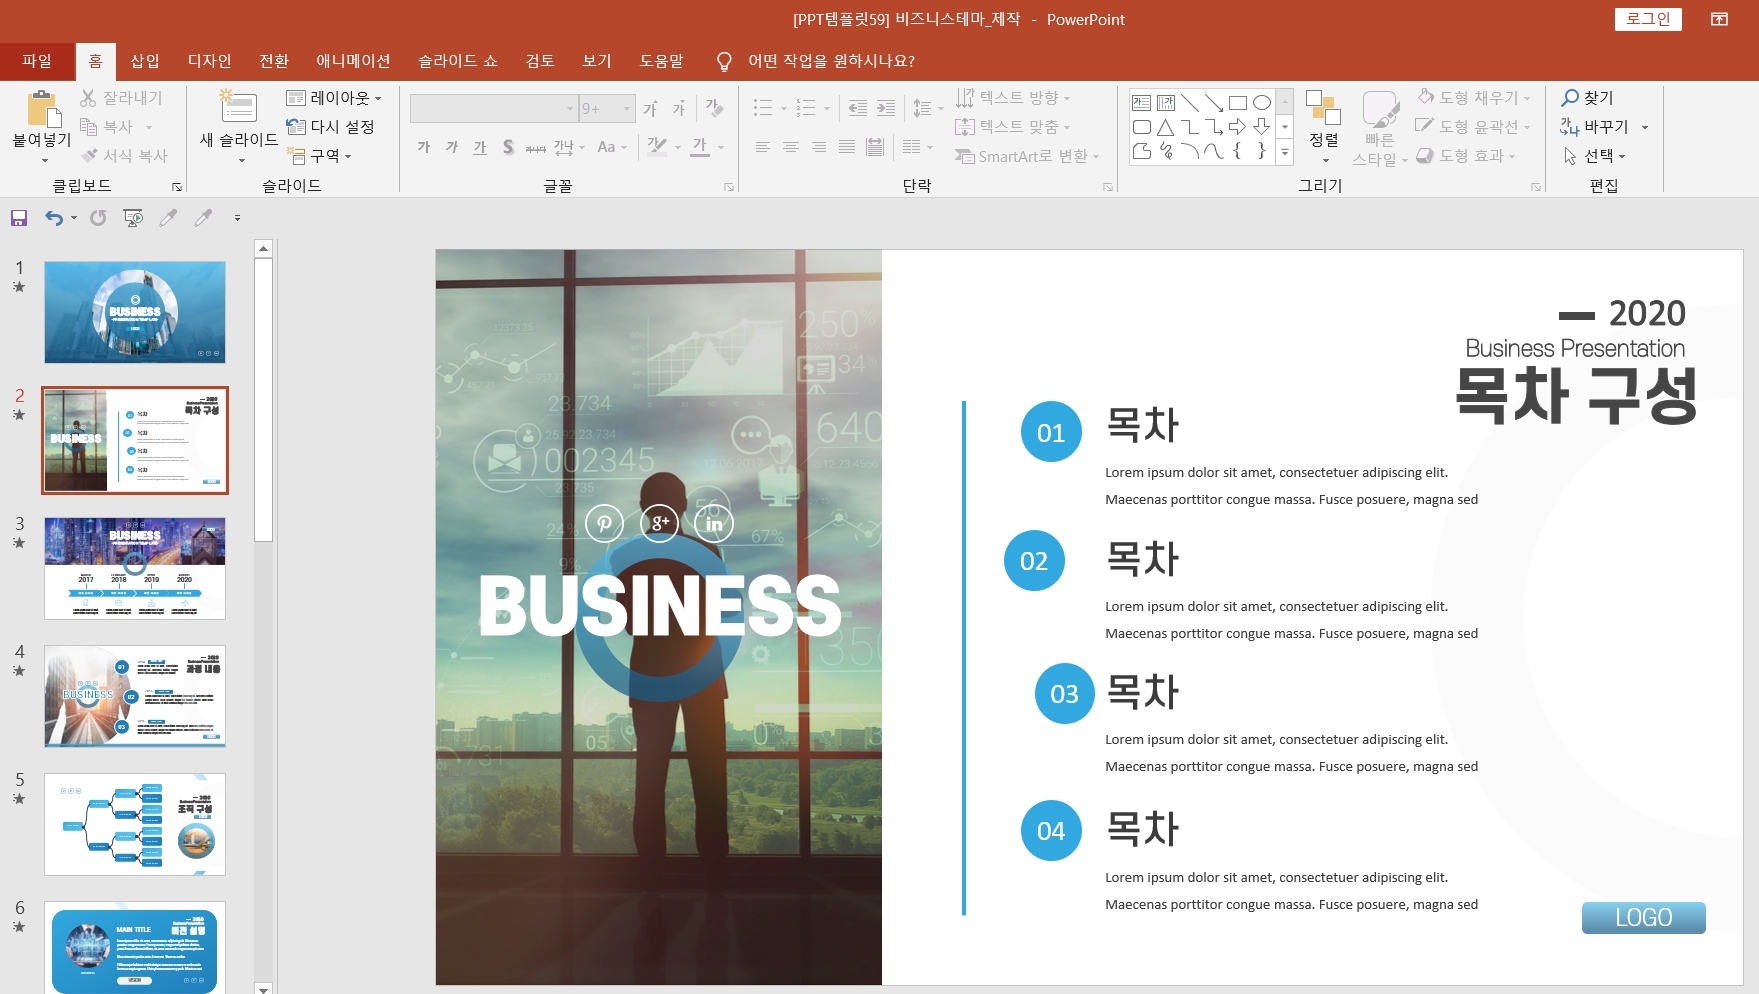The height and width of the screenshot is (994, 1759).
Task: Undo the last action
Action: pyautogui.click(x=54, y=218)
